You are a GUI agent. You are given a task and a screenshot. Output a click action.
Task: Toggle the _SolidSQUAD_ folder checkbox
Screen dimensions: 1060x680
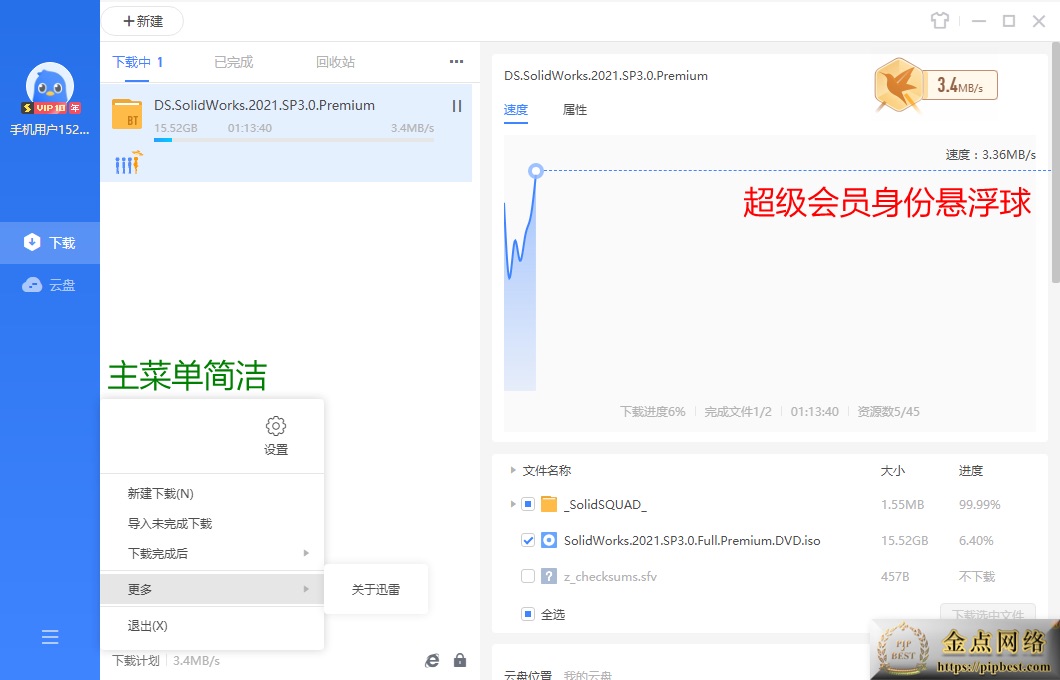coord(528,504)
